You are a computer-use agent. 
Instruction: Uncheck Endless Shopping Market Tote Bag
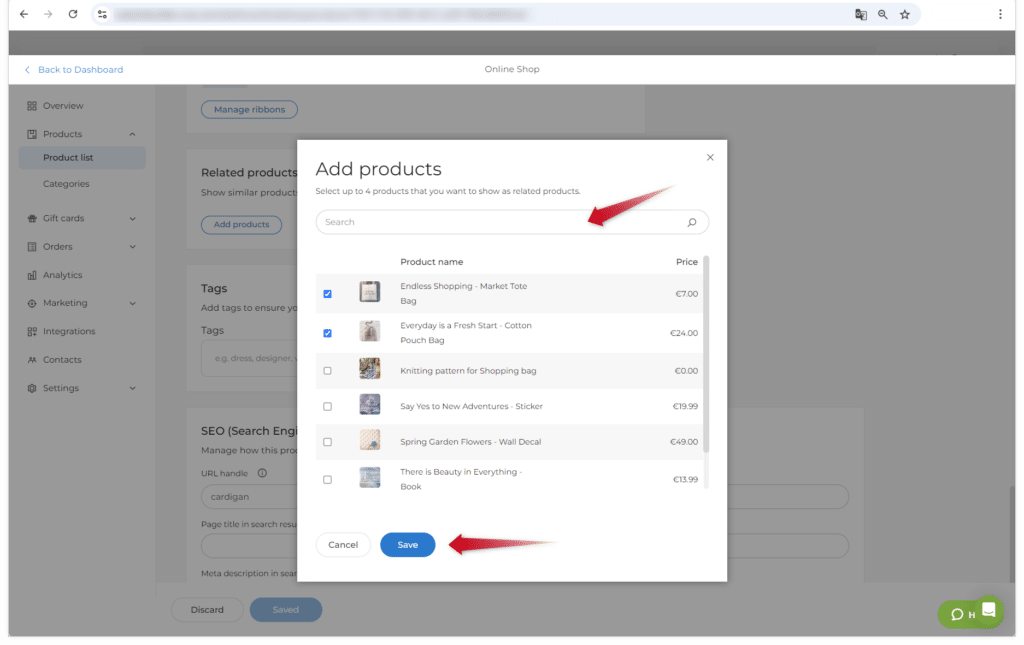(327, 294)
